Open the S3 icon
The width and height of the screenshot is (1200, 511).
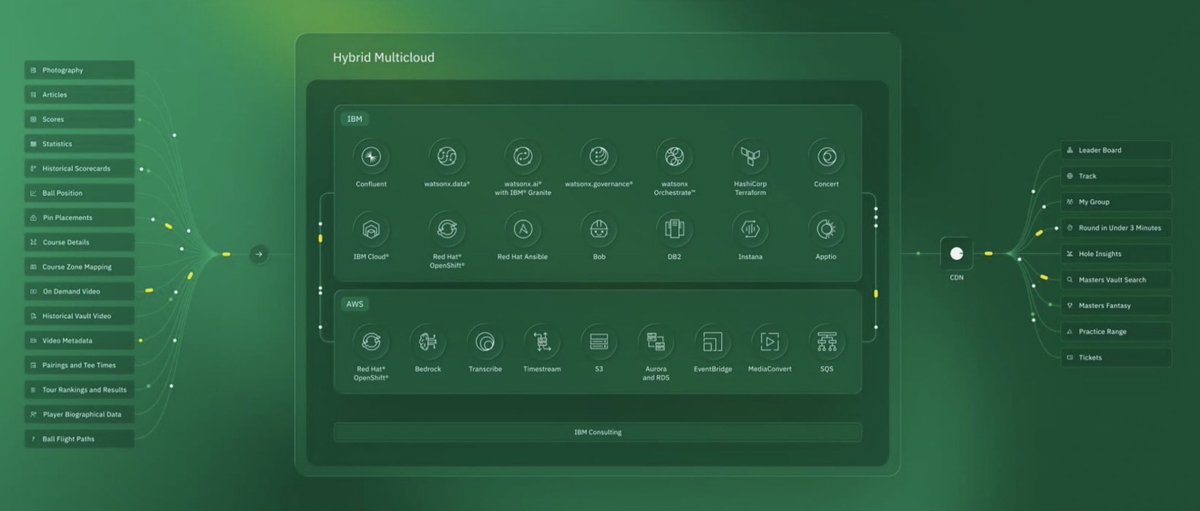pyautogui.click(x=599, y=341)
